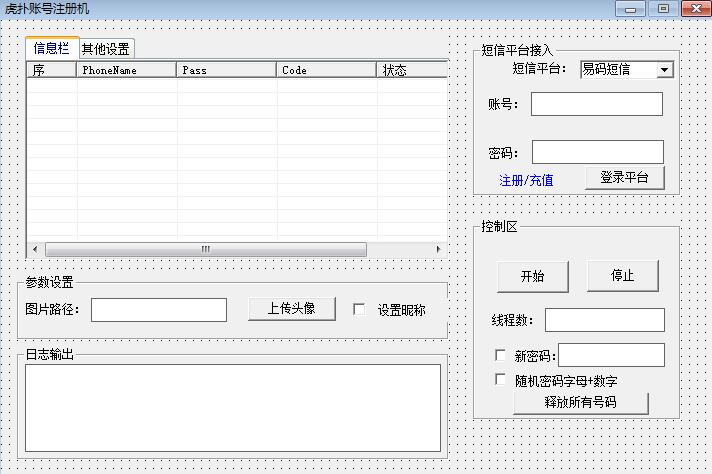
Task: Click the table scrollbar right arrow
Action: (438, 249)
